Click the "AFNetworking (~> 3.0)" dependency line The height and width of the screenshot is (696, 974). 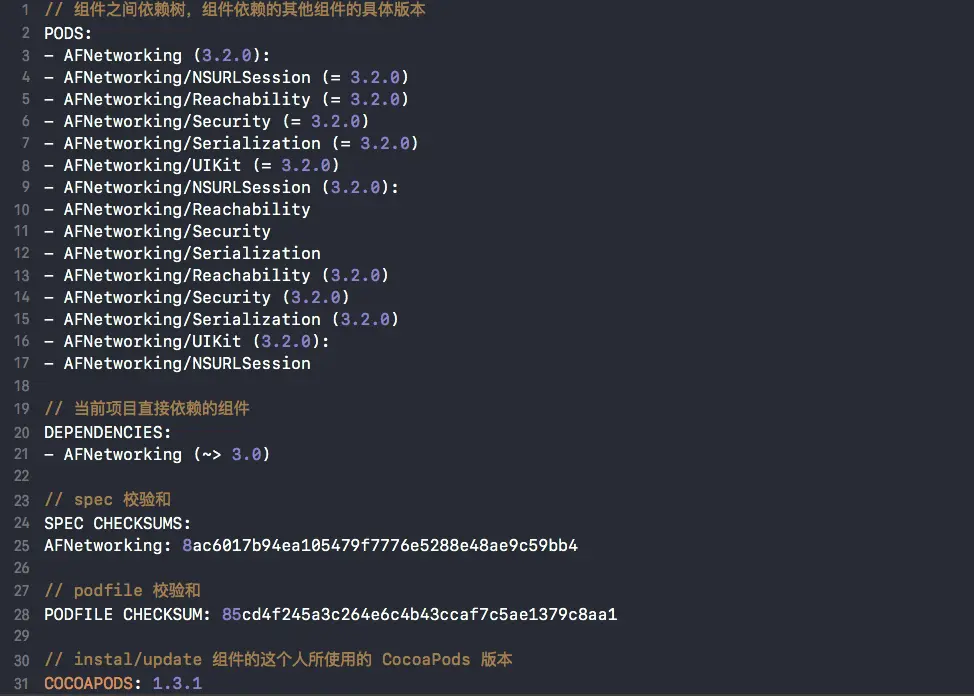[x=157, y=454]
